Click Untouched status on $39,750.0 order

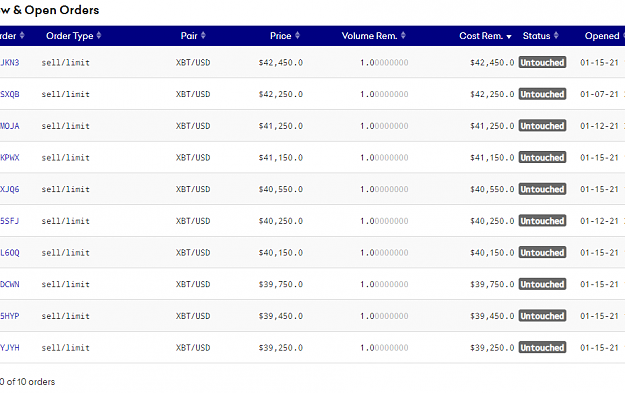542,284
